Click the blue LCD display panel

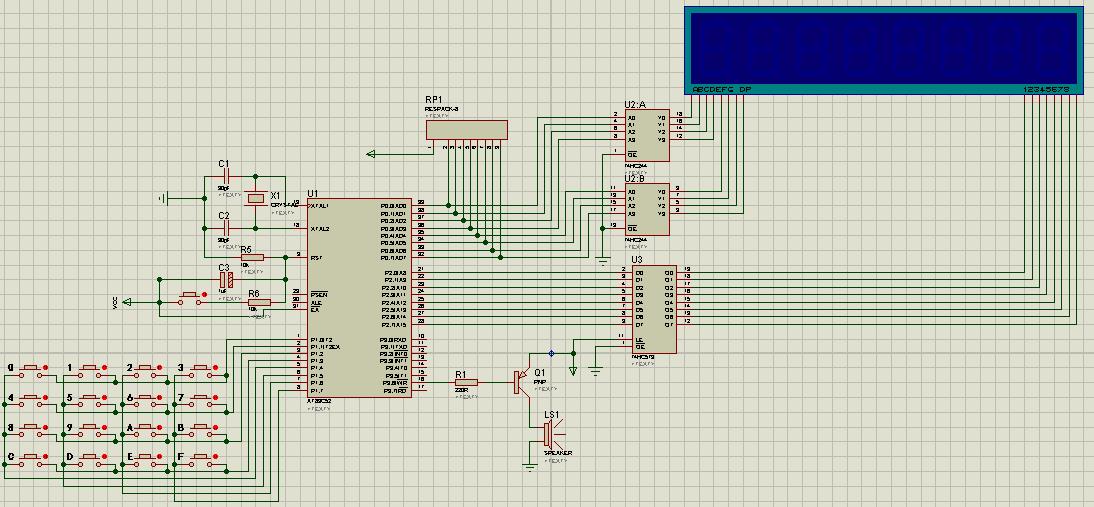pos(882,46)
